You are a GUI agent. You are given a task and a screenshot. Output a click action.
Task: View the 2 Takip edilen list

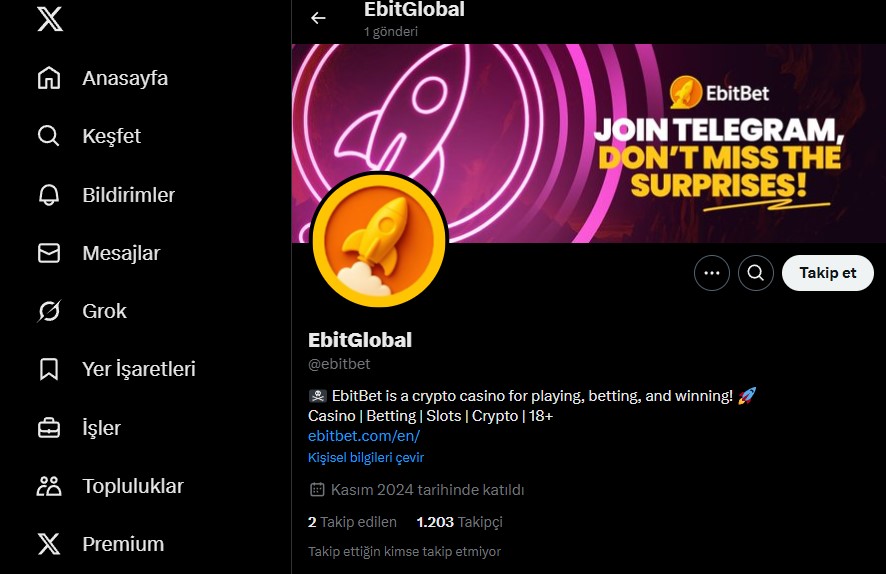coord(352,522)
